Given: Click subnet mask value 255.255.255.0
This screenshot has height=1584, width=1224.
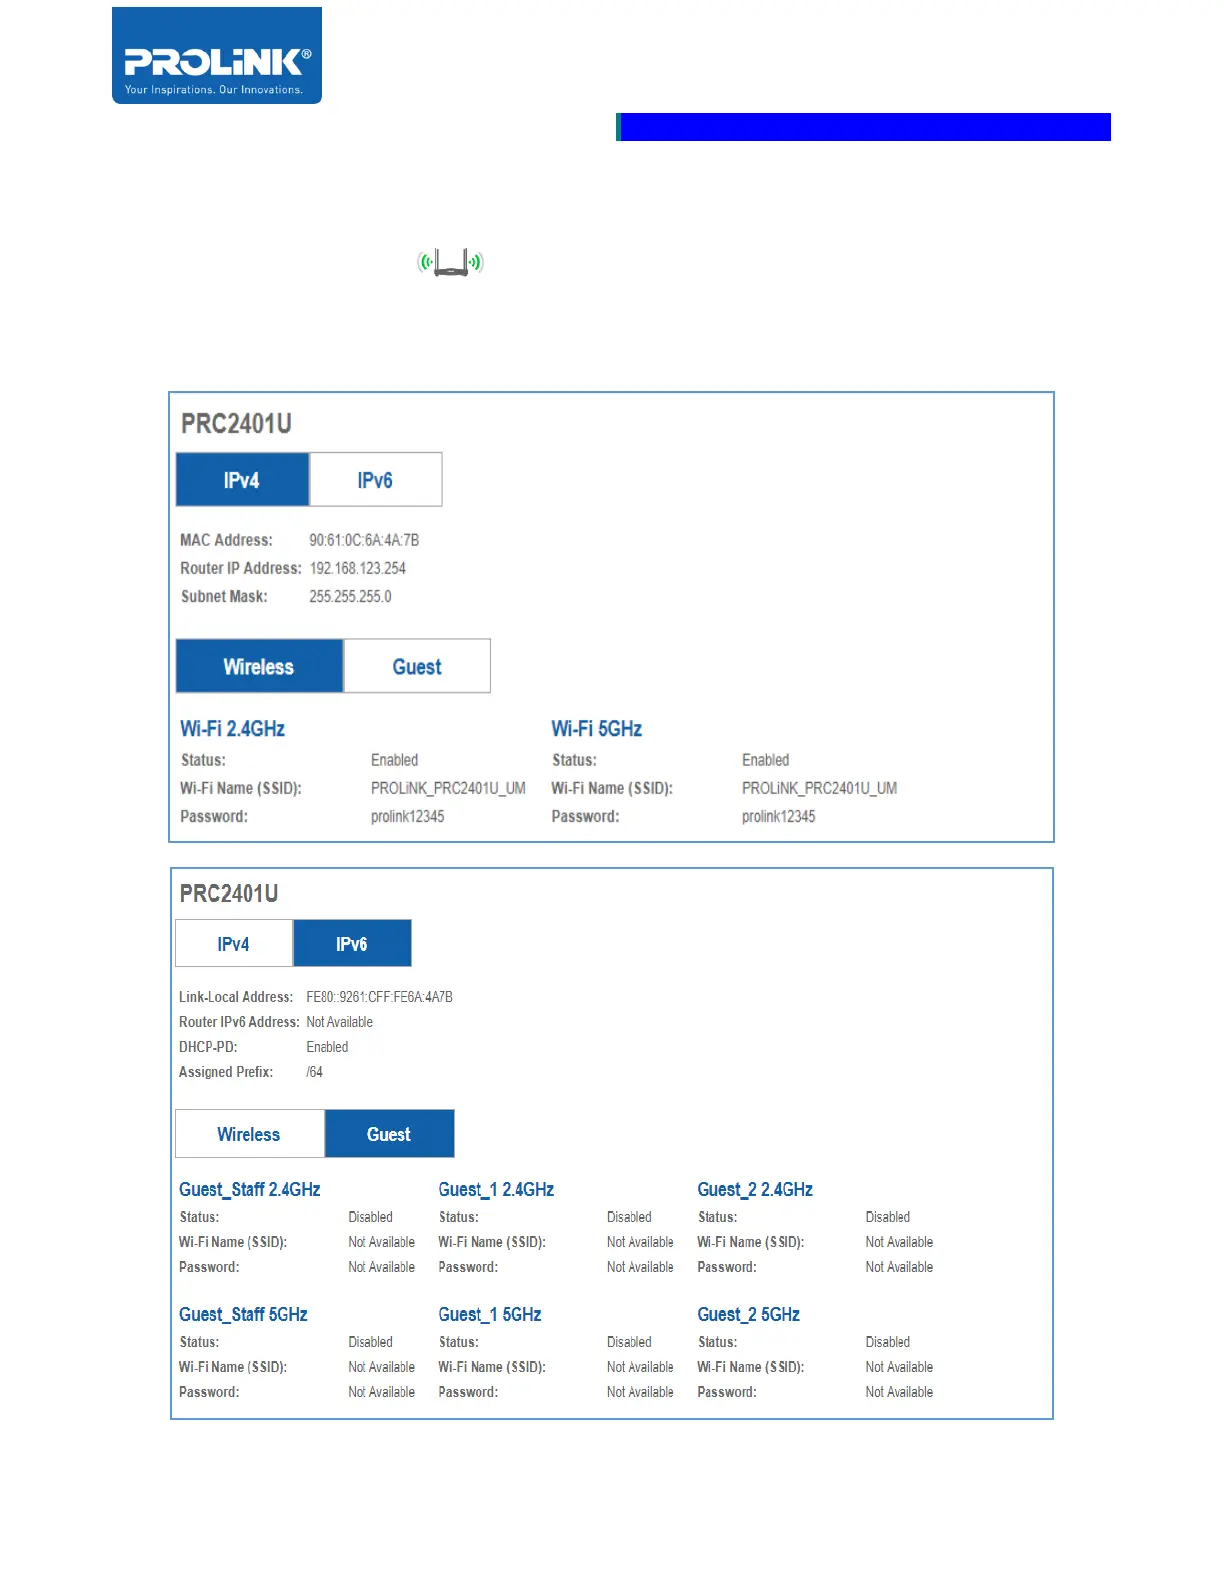Looking at the screenshot, I should coord(350,596).
